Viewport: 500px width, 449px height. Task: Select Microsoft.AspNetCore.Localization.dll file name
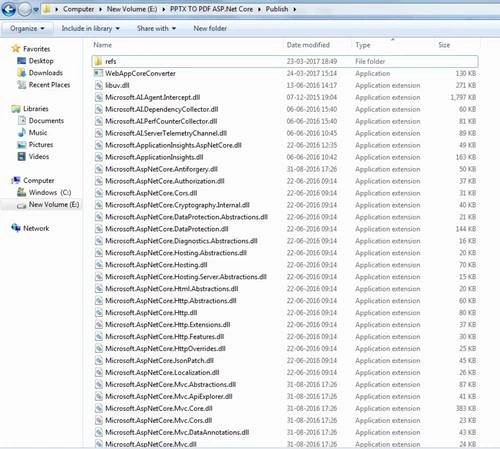[x=162, y=373]
